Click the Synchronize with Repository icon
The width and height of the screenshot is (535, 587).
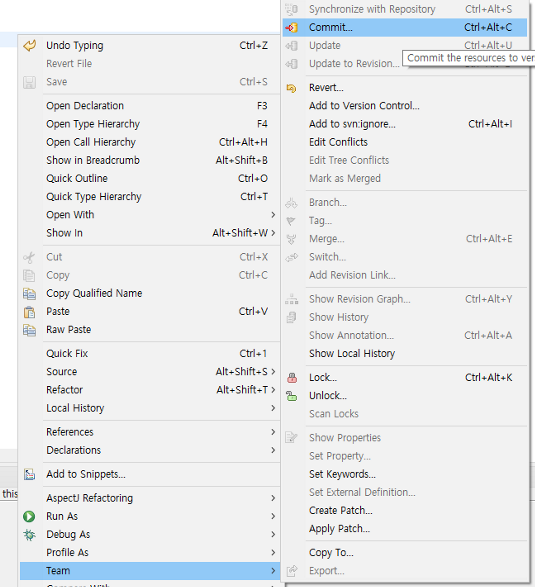(x=292, y=9)
